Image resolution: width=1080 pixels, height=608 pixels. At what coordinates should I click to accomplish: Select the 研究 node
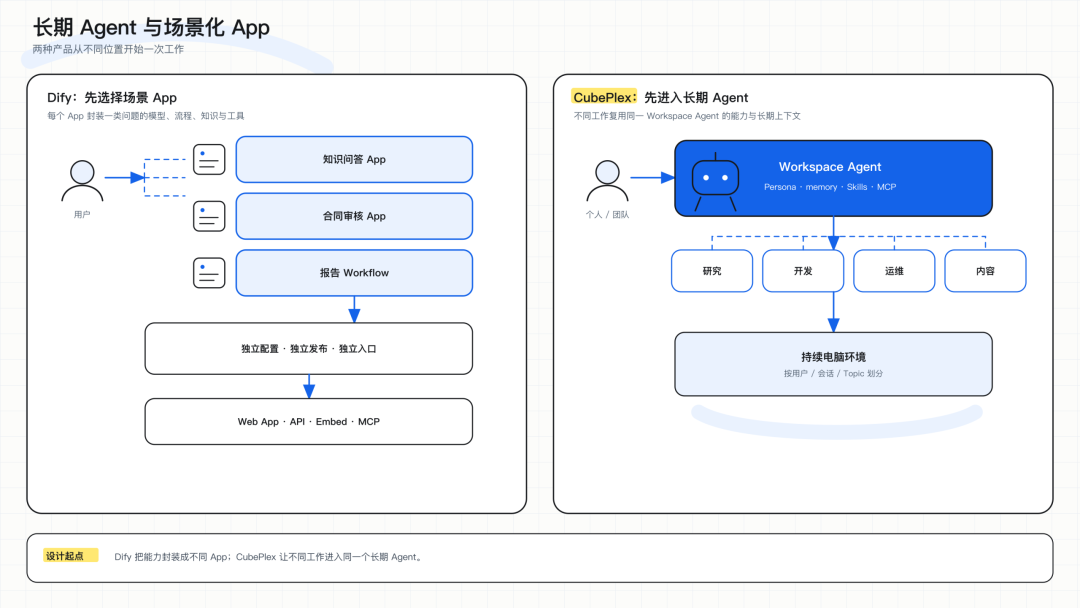(x=712, y=271)
